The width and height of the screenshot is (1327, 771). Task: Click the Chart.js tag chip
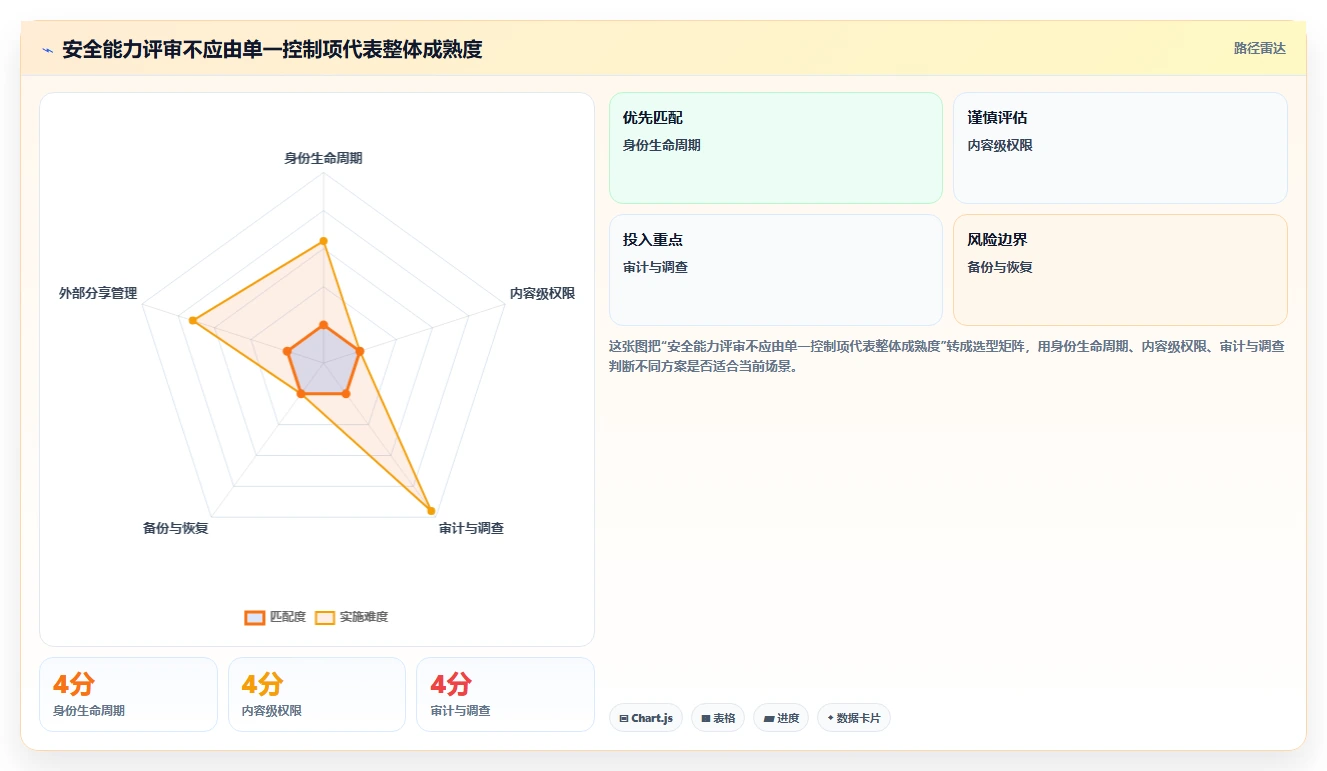pos(645,718)
